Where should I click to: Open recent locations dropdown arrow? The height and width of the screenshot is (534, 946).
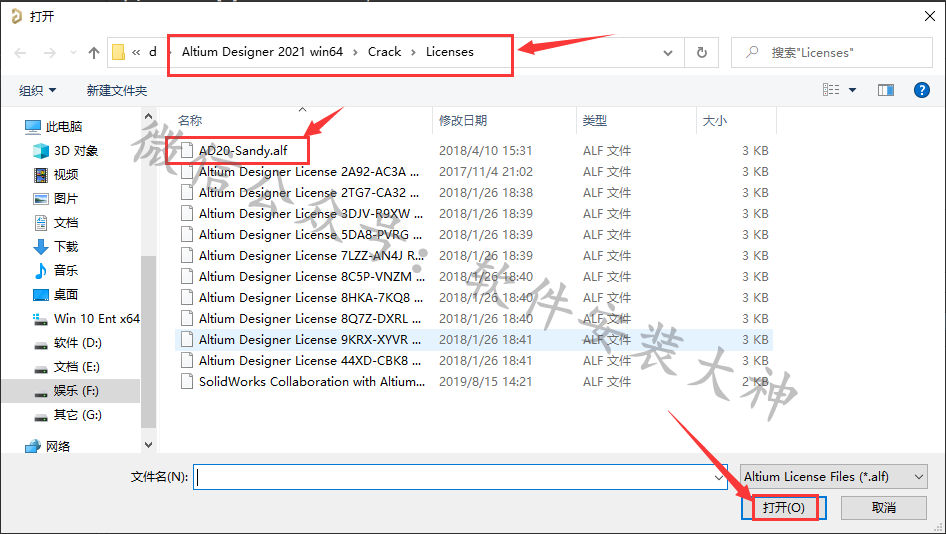73,53
